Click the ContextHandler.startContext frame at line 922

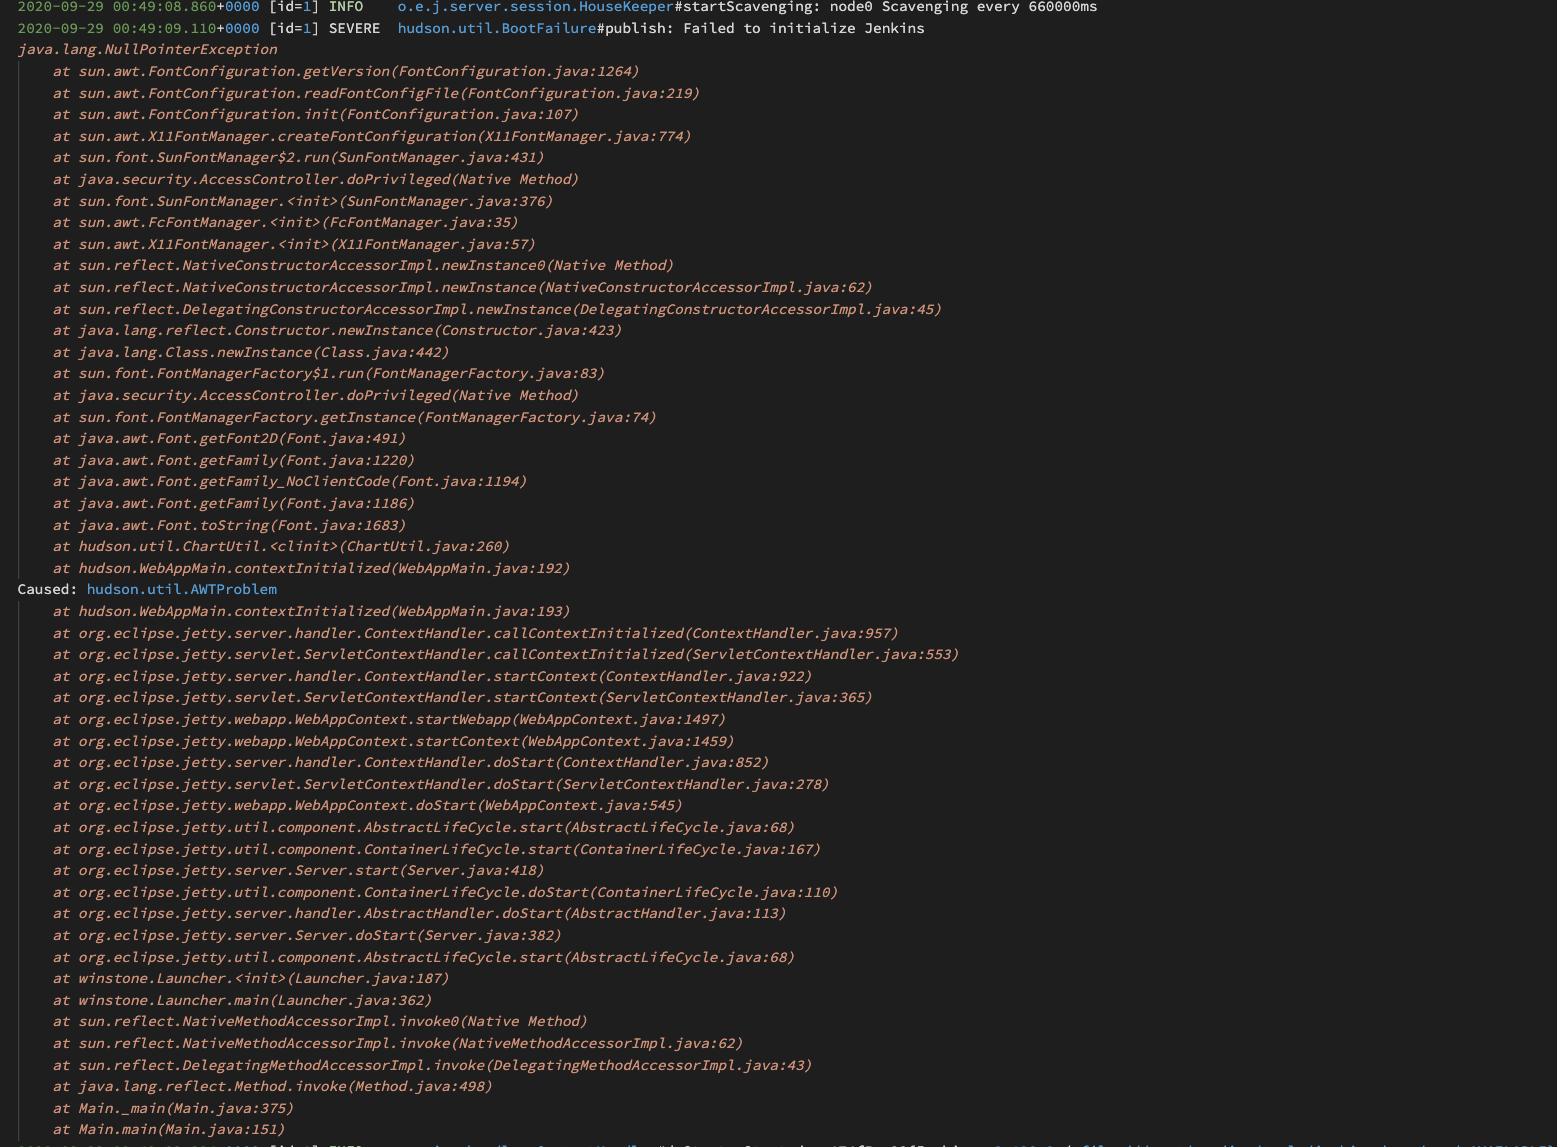[x=433, y=676]
